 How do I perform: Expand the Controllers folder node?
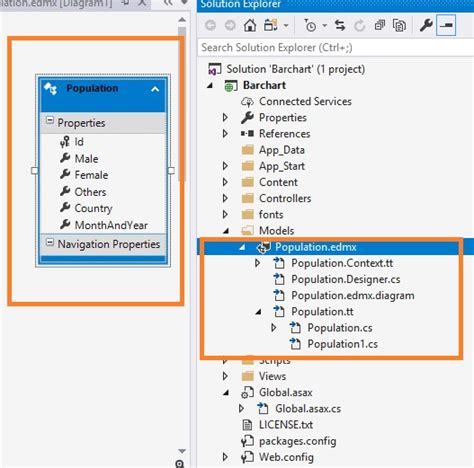pyautogui.click(x=225, y=198)
